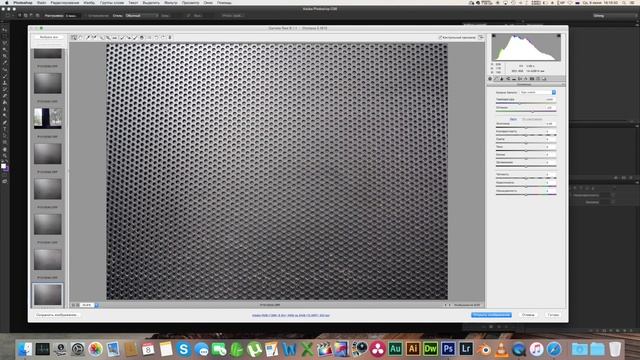Open the zoom level dropdown below preview
This screenshot has height=360, width=640.
click(97, 305)
